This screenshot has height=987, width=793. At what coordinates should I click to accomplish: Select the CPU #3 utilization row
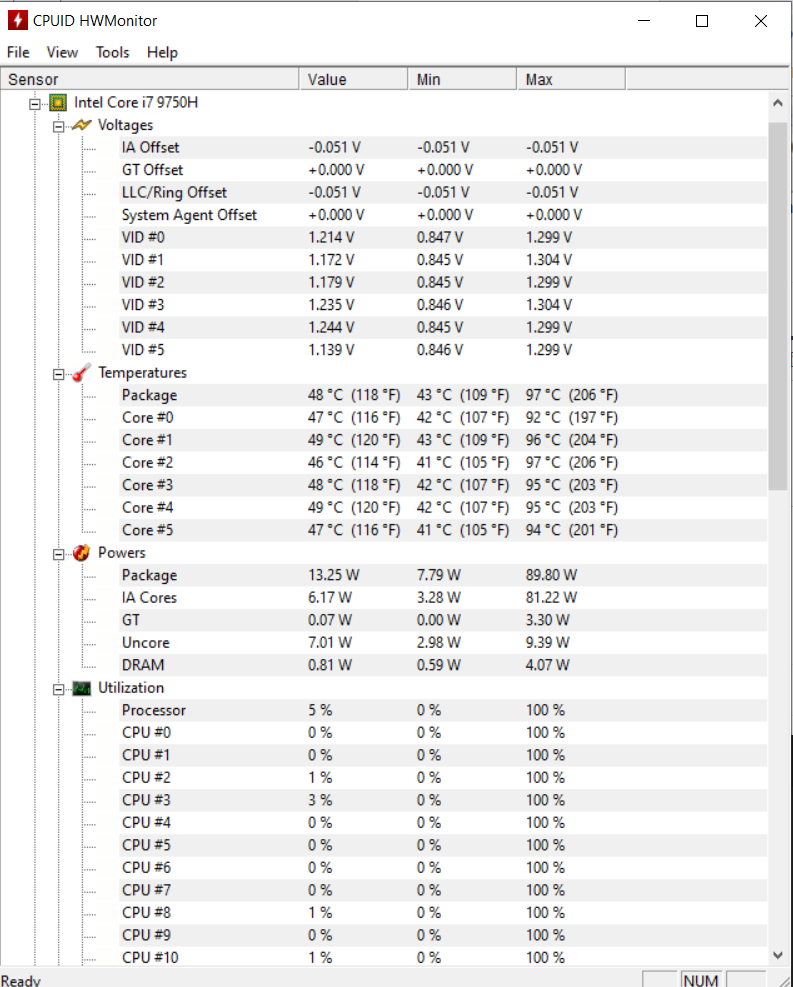pyautogui.click(x=443, y=800)
